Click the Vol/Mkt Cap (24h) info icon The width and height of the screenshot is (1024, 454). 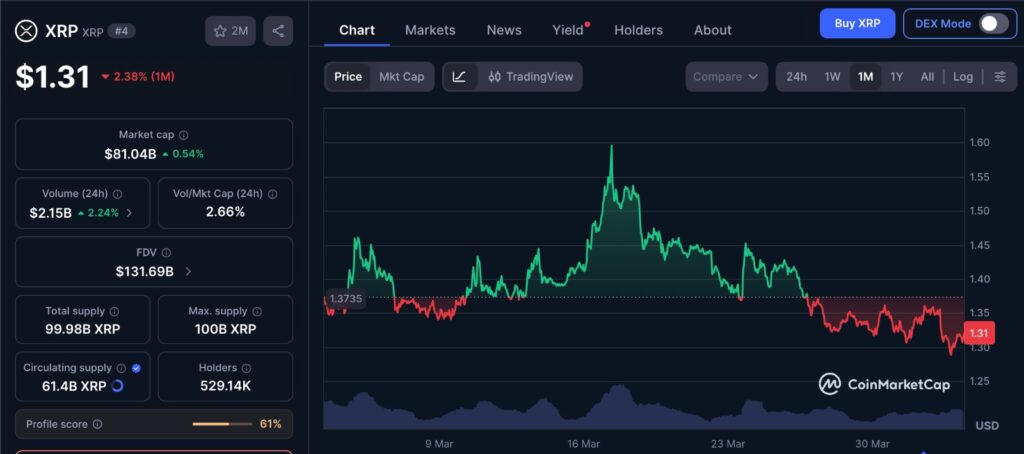click(x=272, y=194)
